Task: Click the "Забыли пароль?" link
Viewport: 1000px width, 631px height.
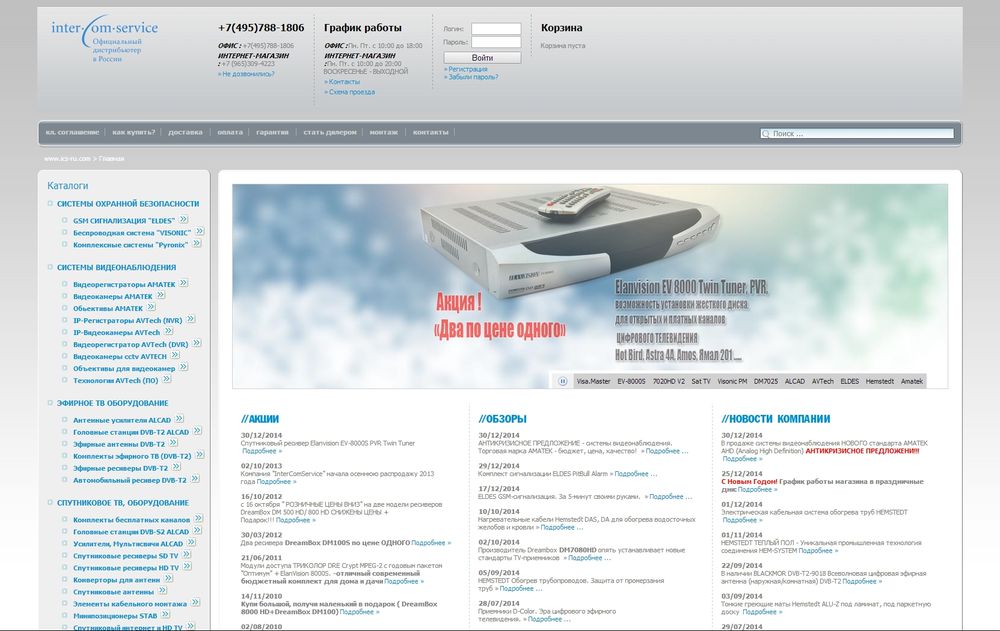Action: pos(471,77)
